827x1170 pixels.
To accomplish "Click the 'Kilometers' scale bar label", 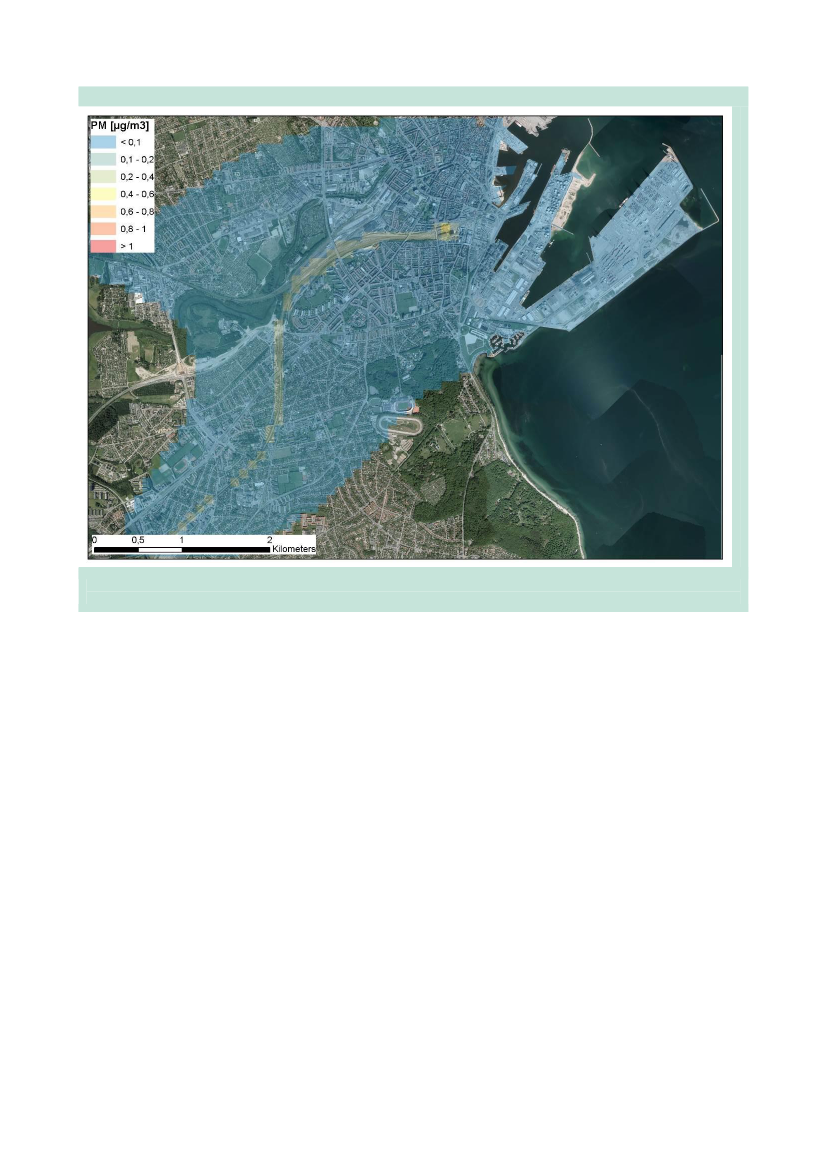I will (293, 548).
